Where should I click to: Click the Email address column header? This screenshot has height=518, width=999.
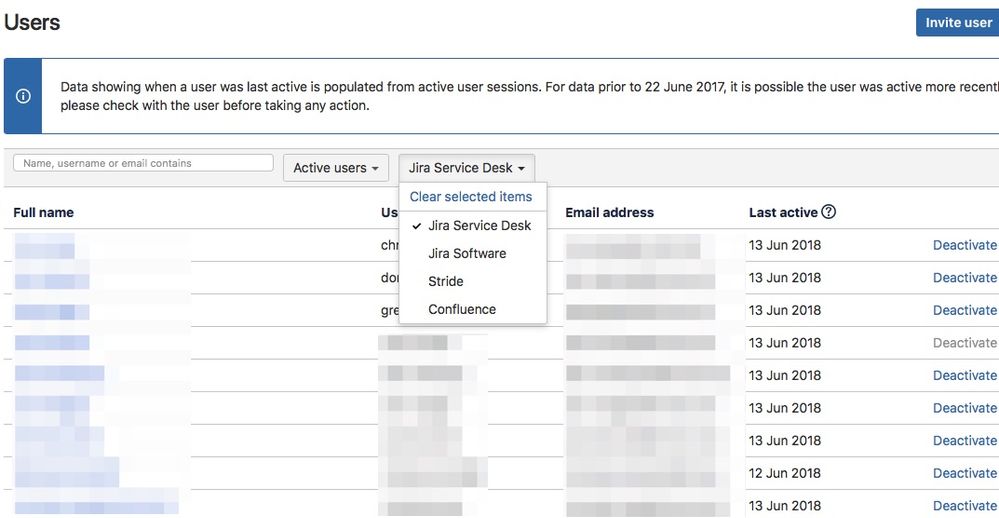pos(609,213)
